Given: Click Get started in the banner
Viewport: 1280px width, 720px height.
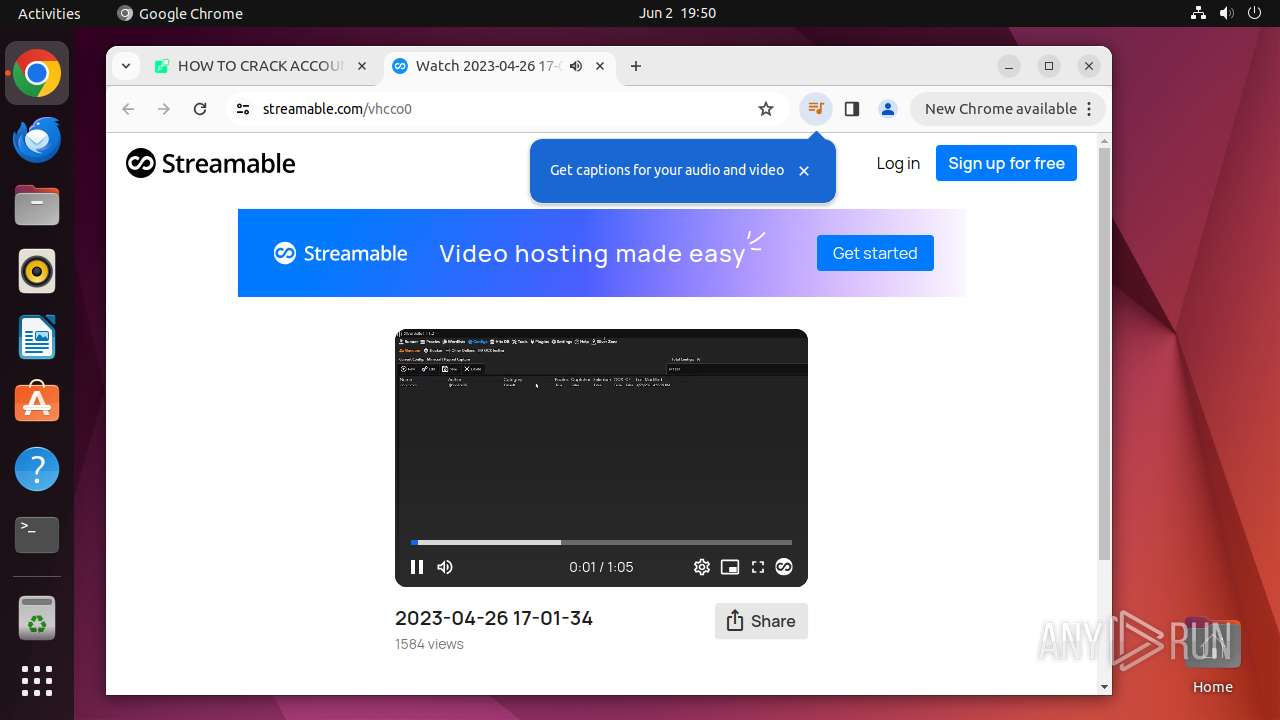Looking at the screenshot, I should tap(875, 253).
